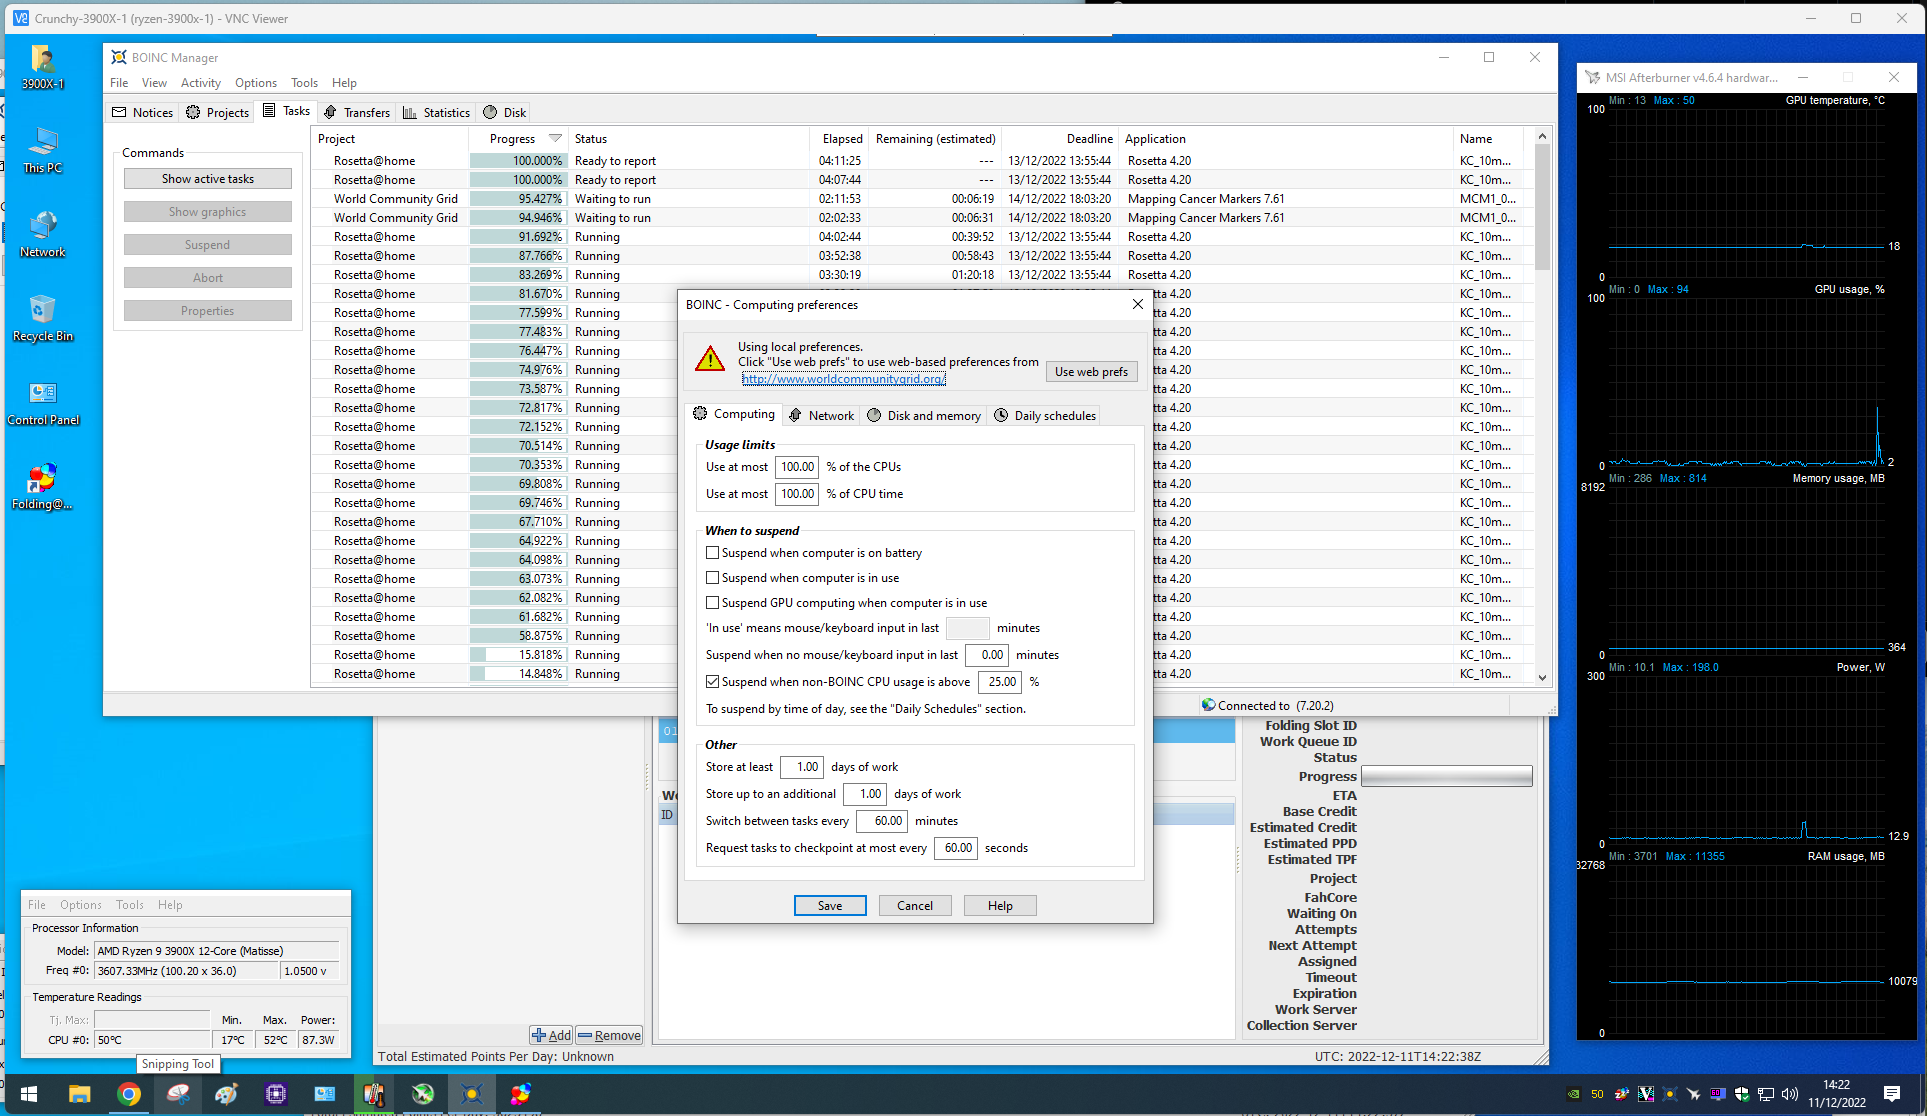Viewport: 1927px width, 1116px height.
Task: Click the VNC Server tray icon
Action: (x=1646, y=1094)
